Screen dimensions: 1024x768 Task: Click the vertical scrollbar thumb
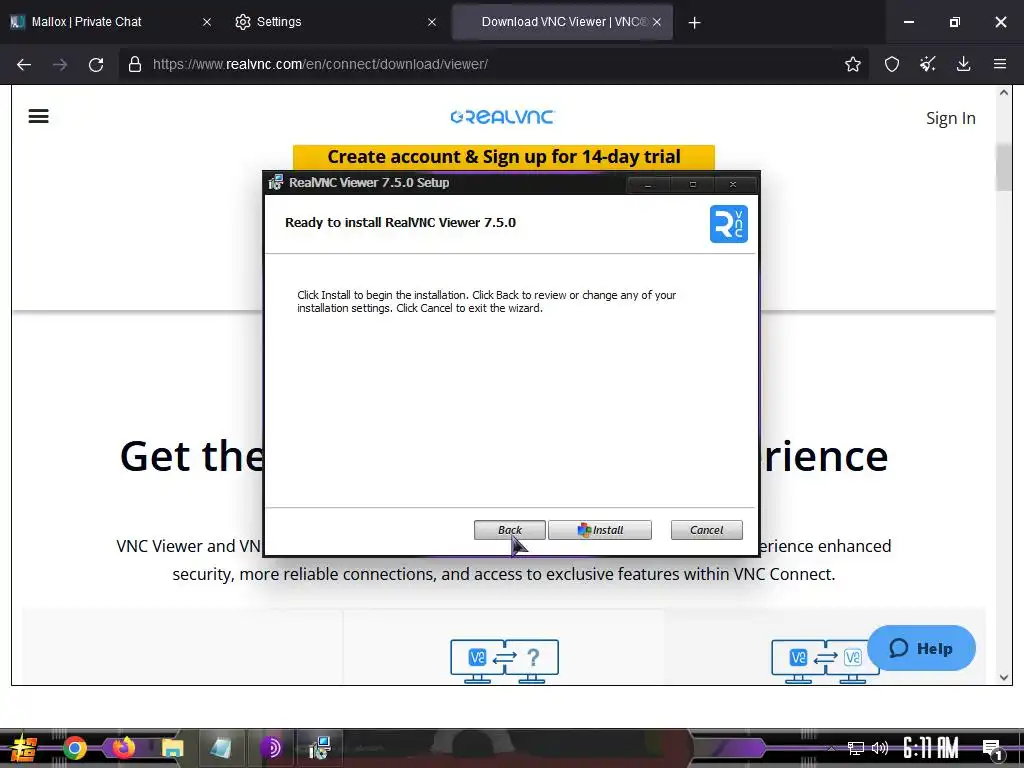point(1004,167)
